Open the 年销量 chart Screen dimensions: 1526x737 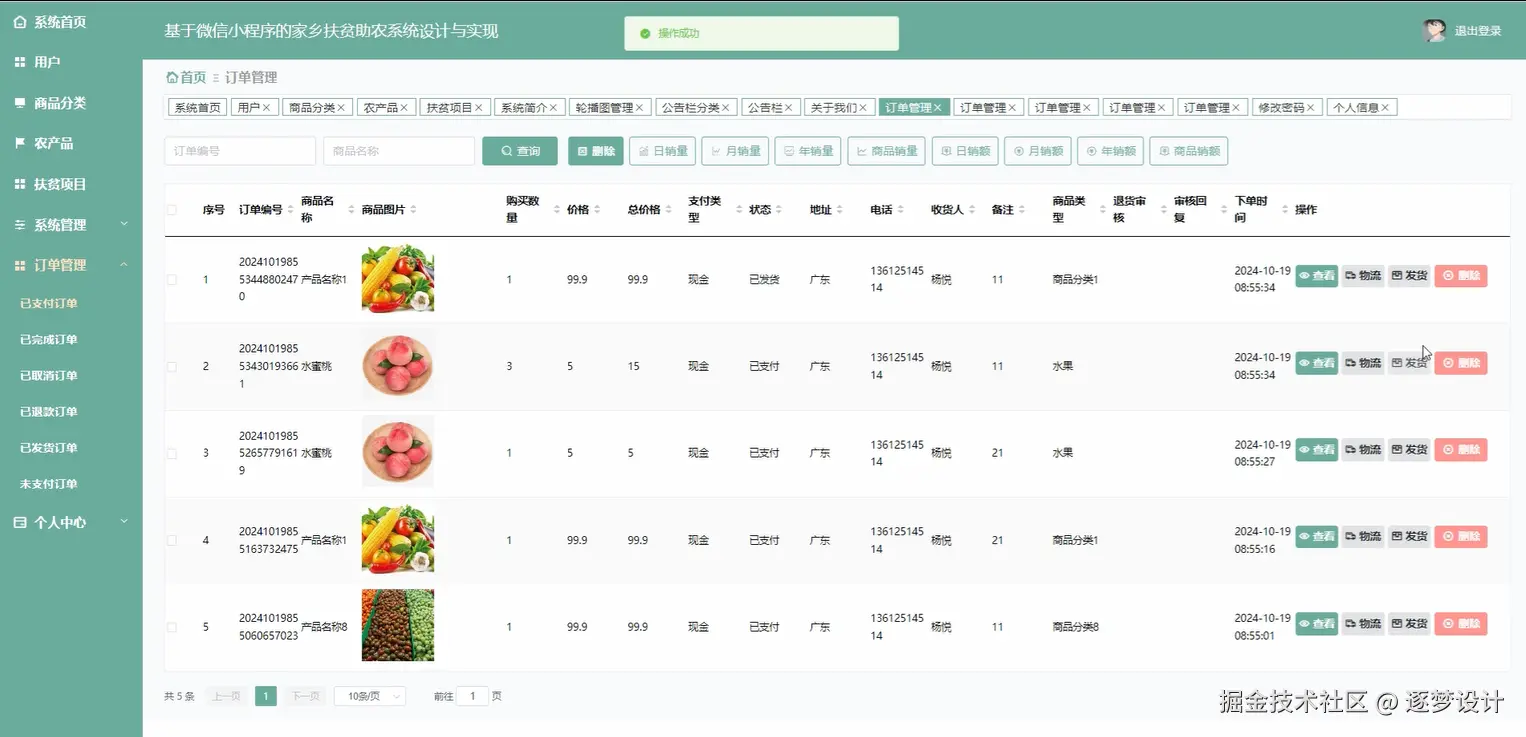(808, 151)
